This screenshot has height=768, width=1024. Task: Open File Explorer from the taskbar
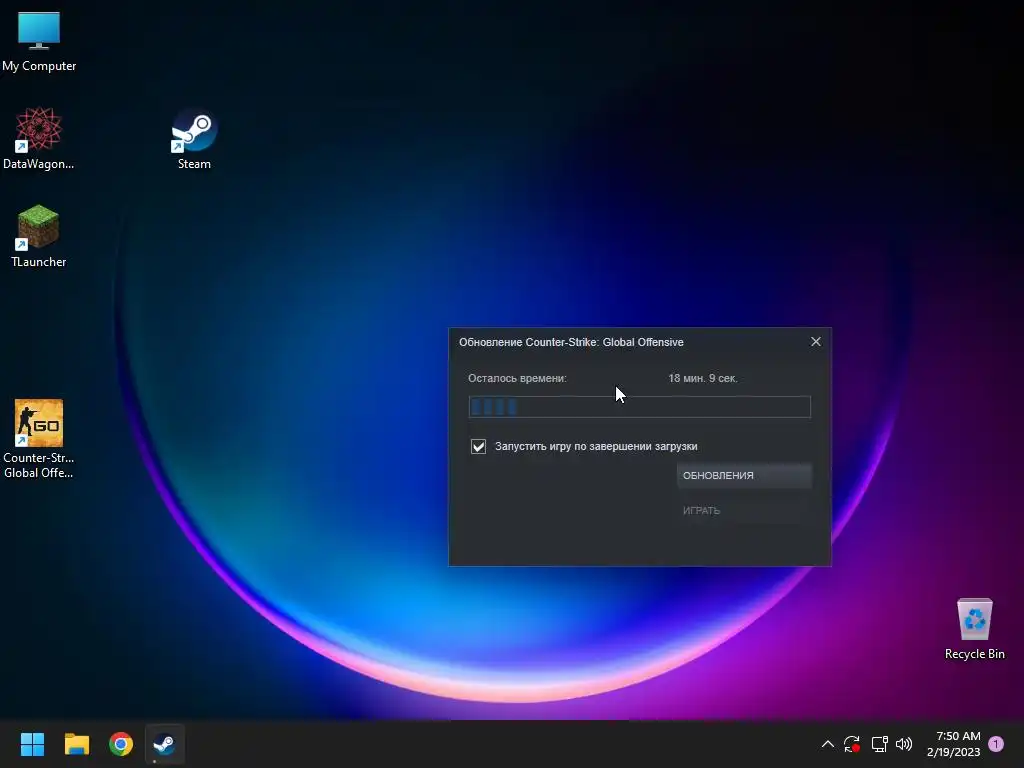(x=76, y=744)
